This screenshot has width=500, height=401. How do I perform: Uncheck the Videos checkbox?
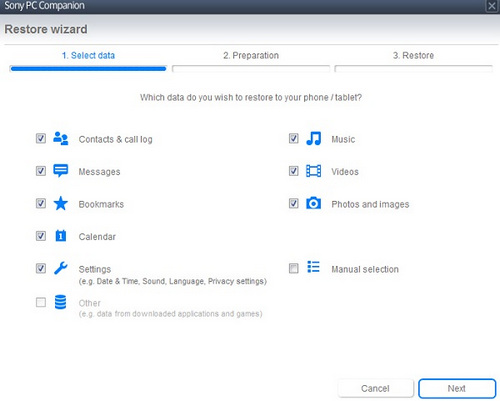pos(293,171)
